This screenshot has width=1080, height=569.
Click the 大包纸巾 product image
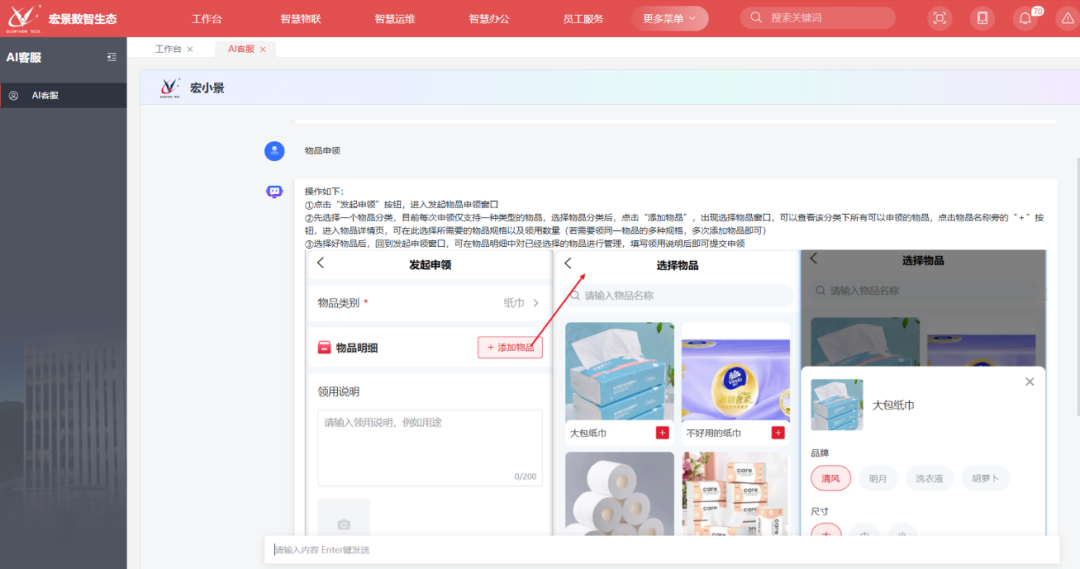pyautogui.click(x=619, y=372)
